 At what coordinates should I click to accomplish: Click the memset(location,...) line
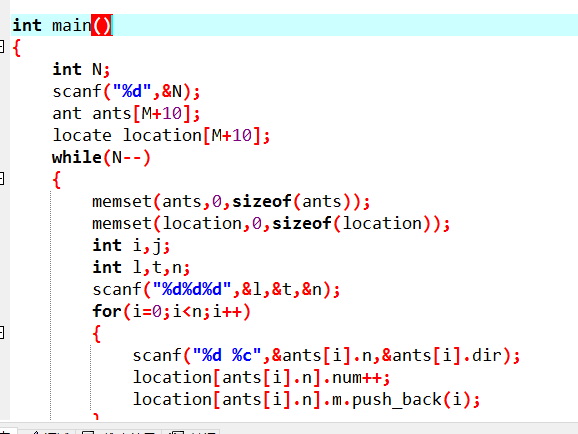271,224
